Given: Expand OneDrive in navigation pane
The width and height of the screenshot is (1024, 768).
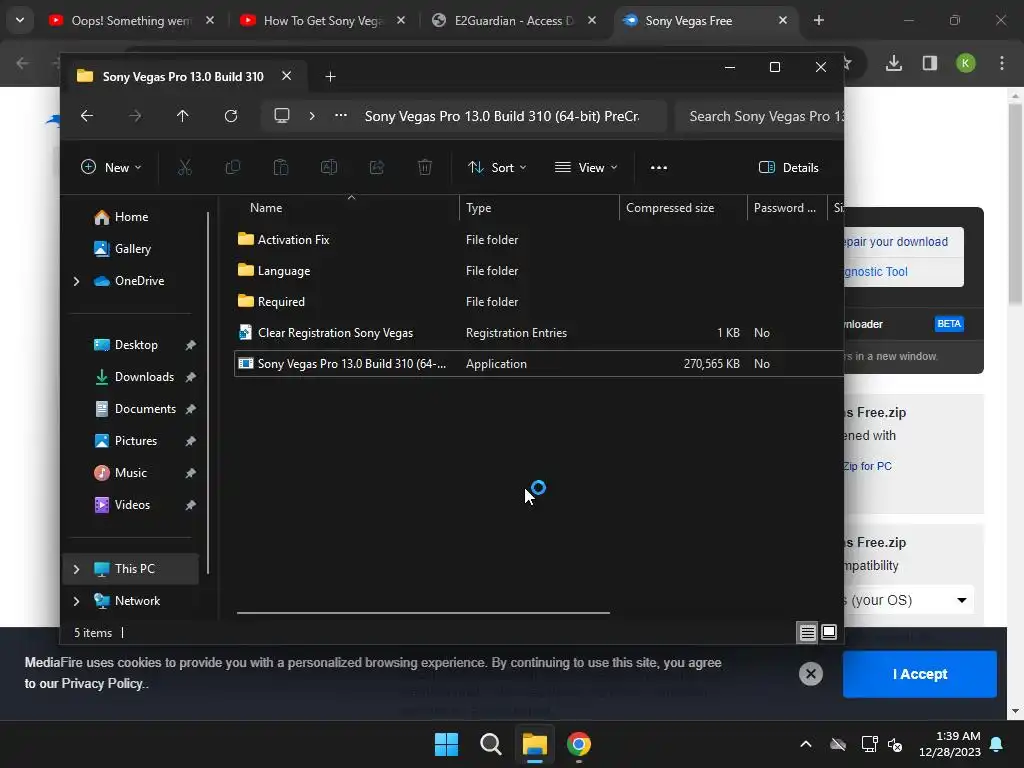Looking at the screenshot, I should click(x=76, y=281).
